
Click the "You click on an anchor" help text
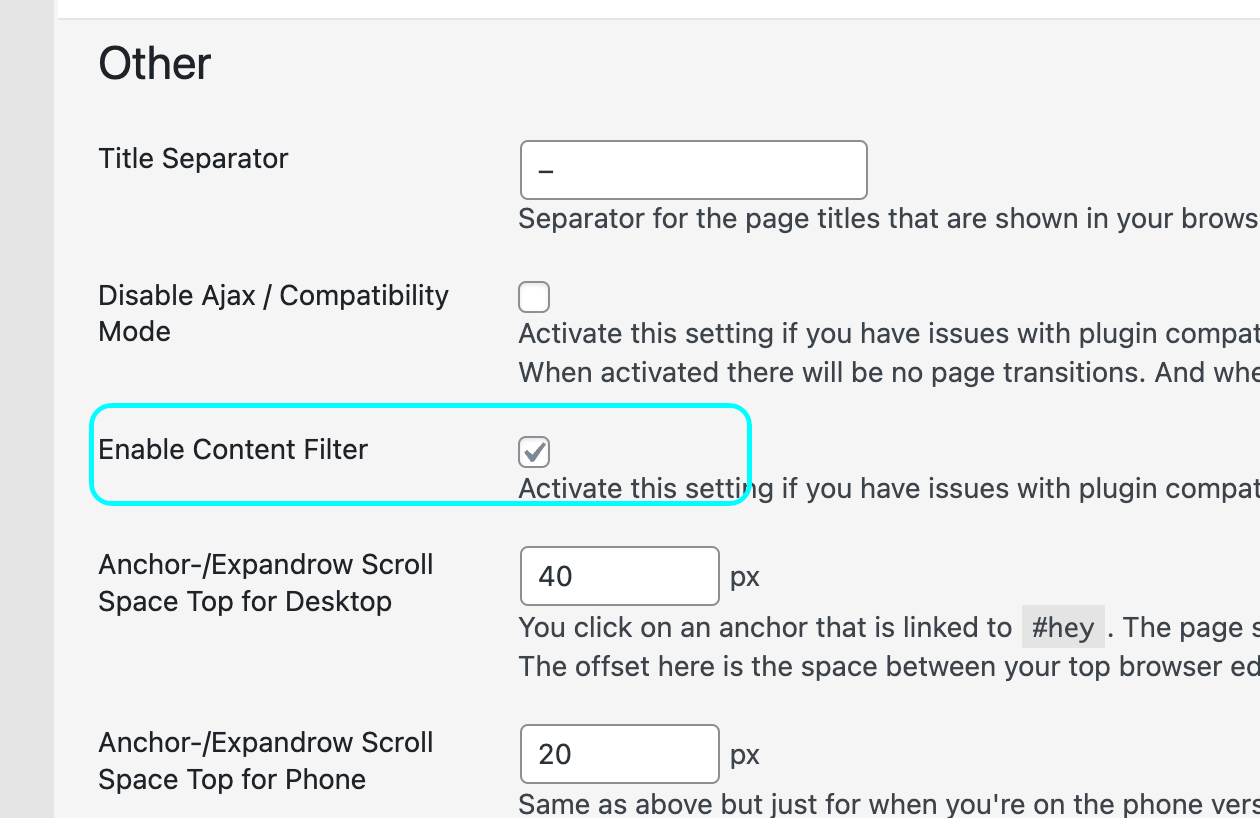(x=765, y=628)
